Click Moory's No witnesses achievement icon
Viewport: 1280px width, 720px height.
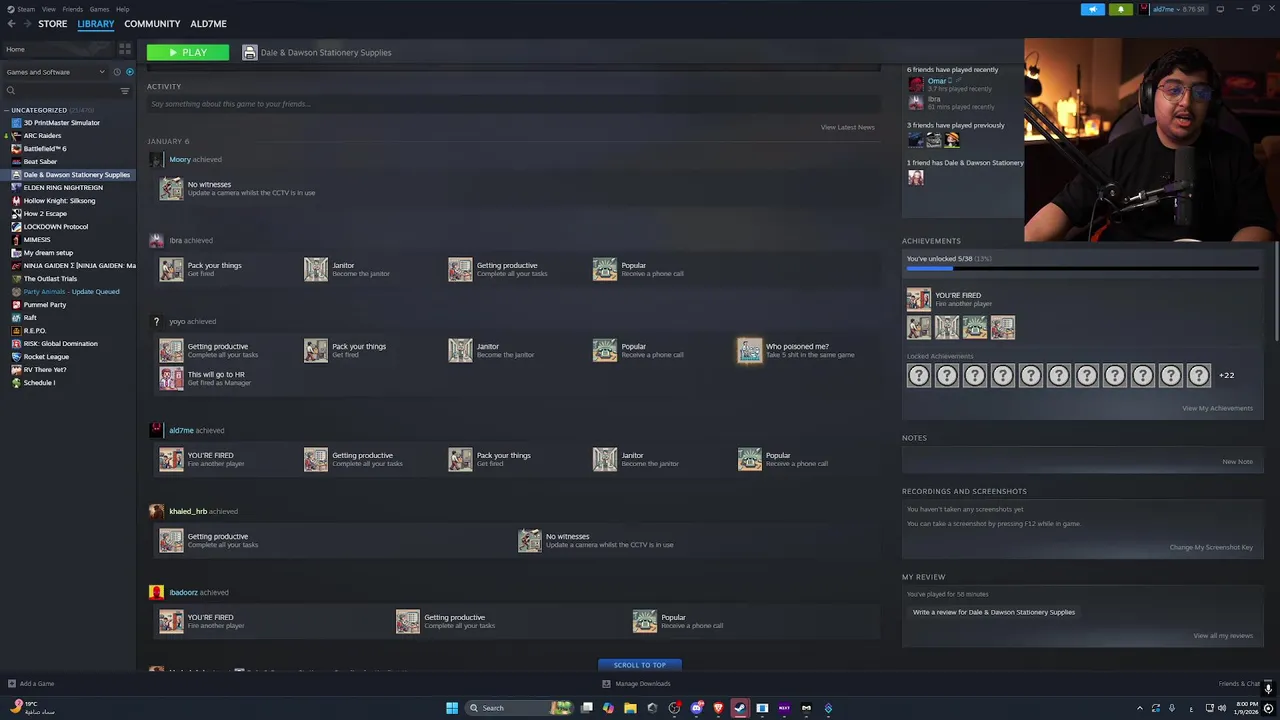tap(171, 188)
